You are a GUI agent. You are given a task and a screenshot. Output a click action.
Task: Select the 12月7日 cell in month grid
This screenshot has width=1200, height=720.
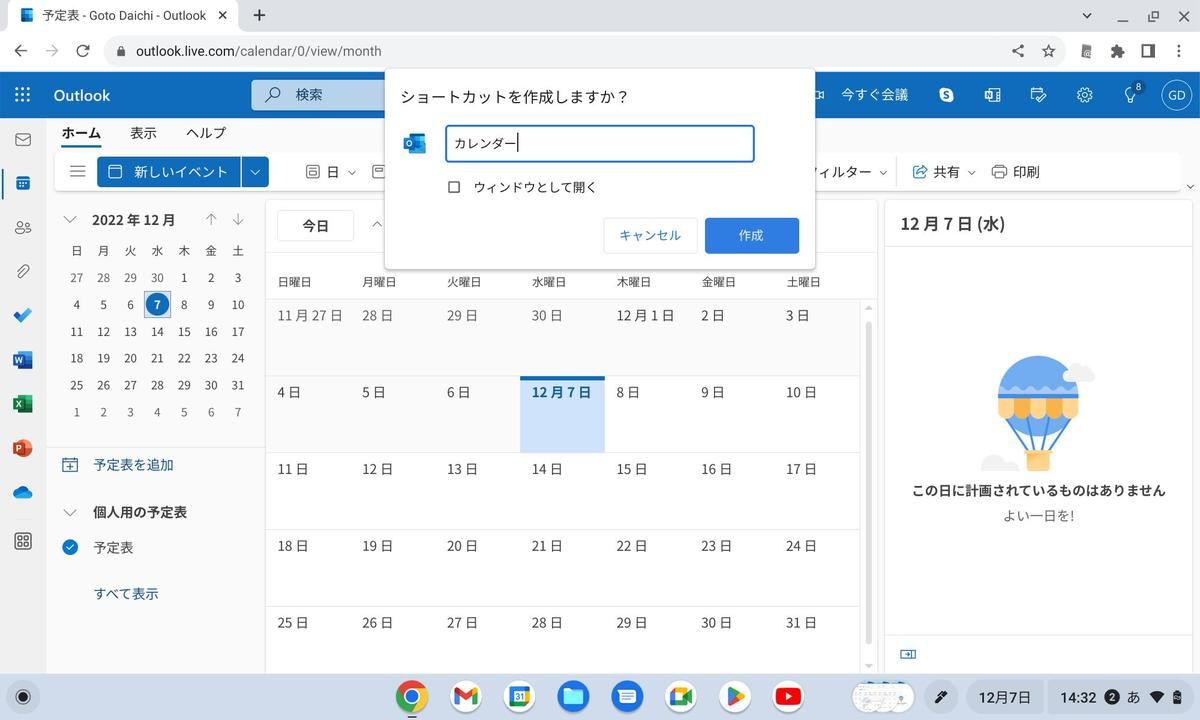click(562, 414)
